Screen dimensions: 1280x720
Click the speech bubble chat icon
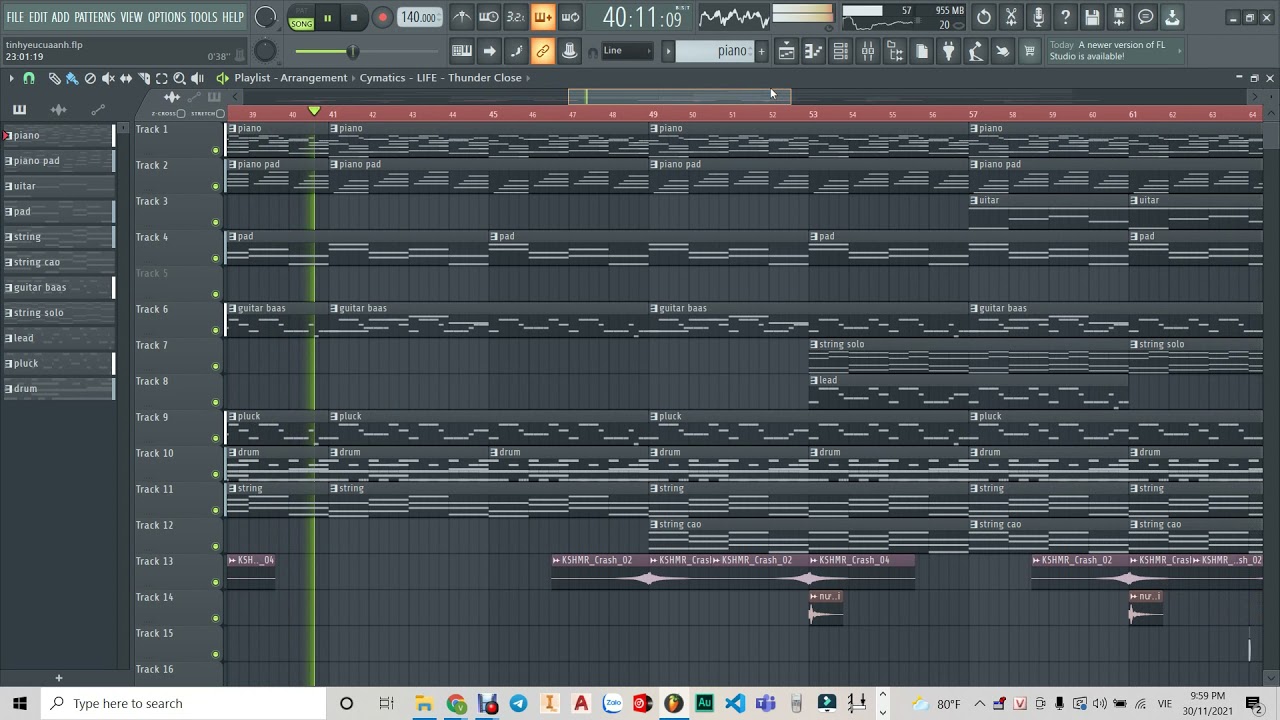click(1146, 17)
